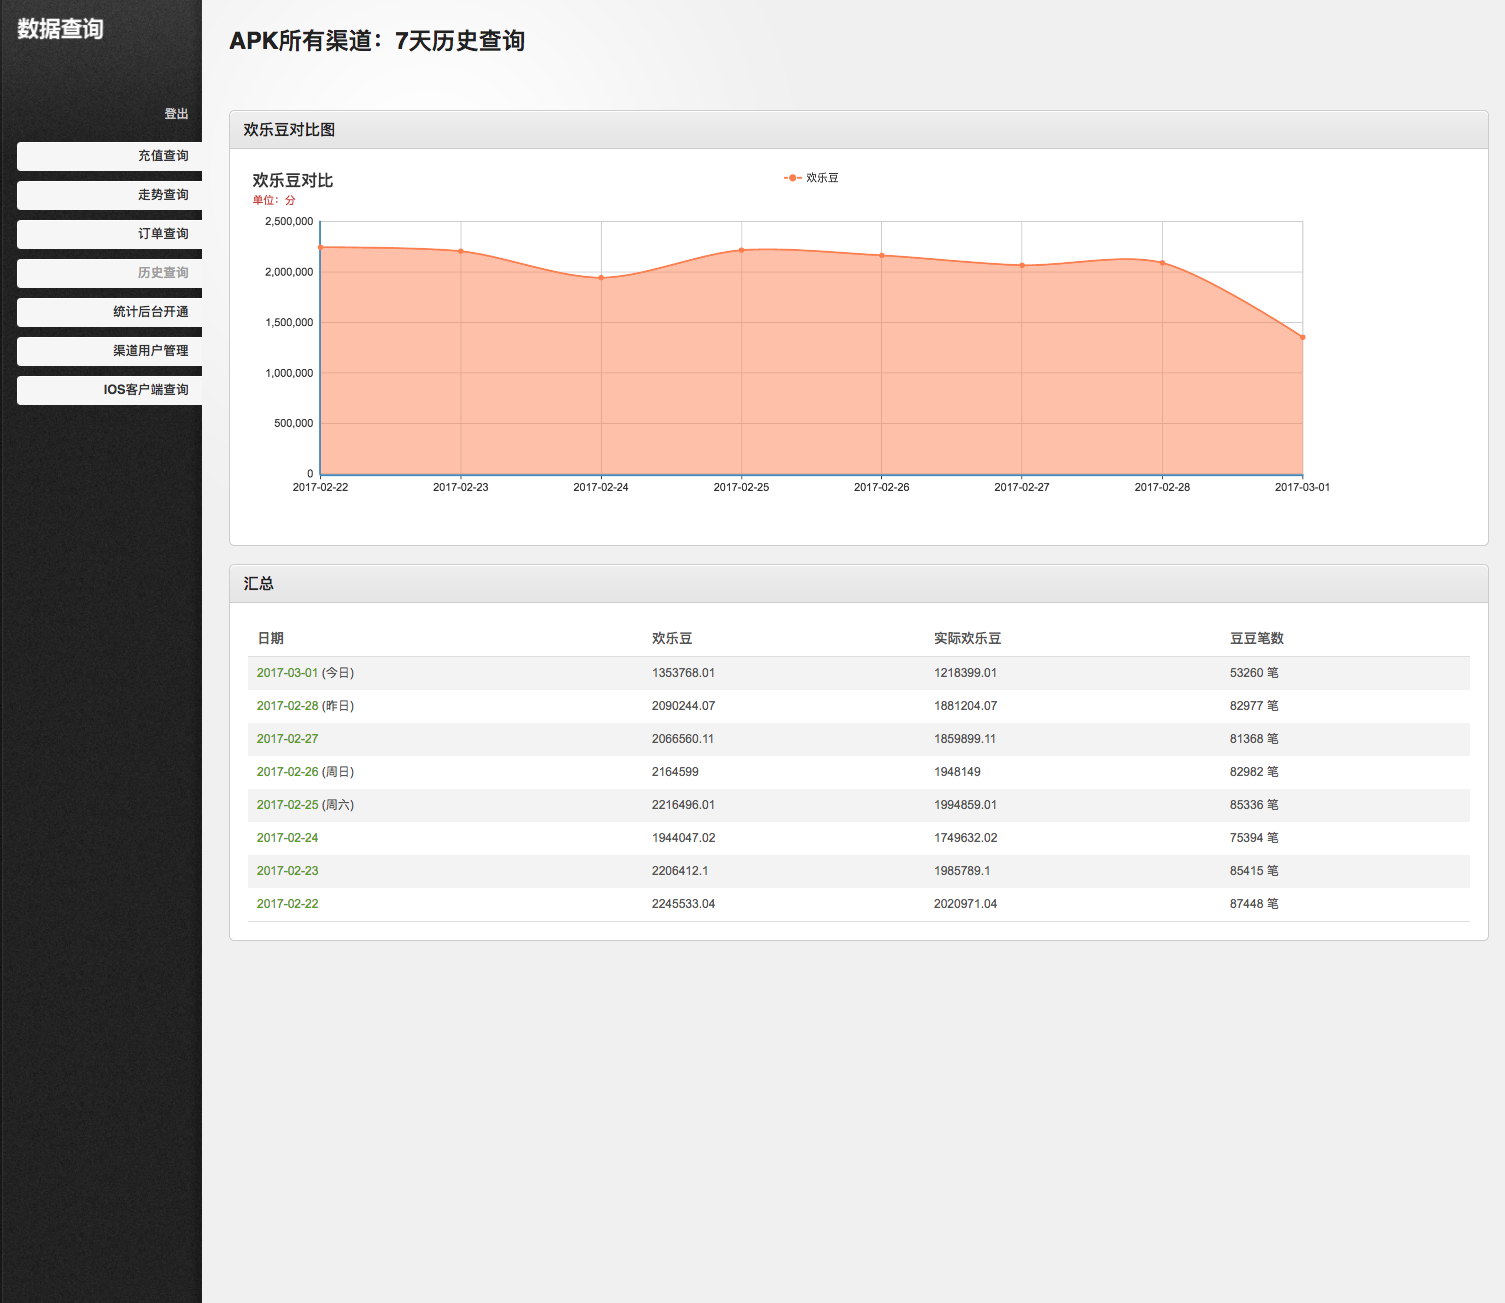
Task: Open the 2017-02-27 date link in table
Action: pyautogui.click(x=287, y=739)
